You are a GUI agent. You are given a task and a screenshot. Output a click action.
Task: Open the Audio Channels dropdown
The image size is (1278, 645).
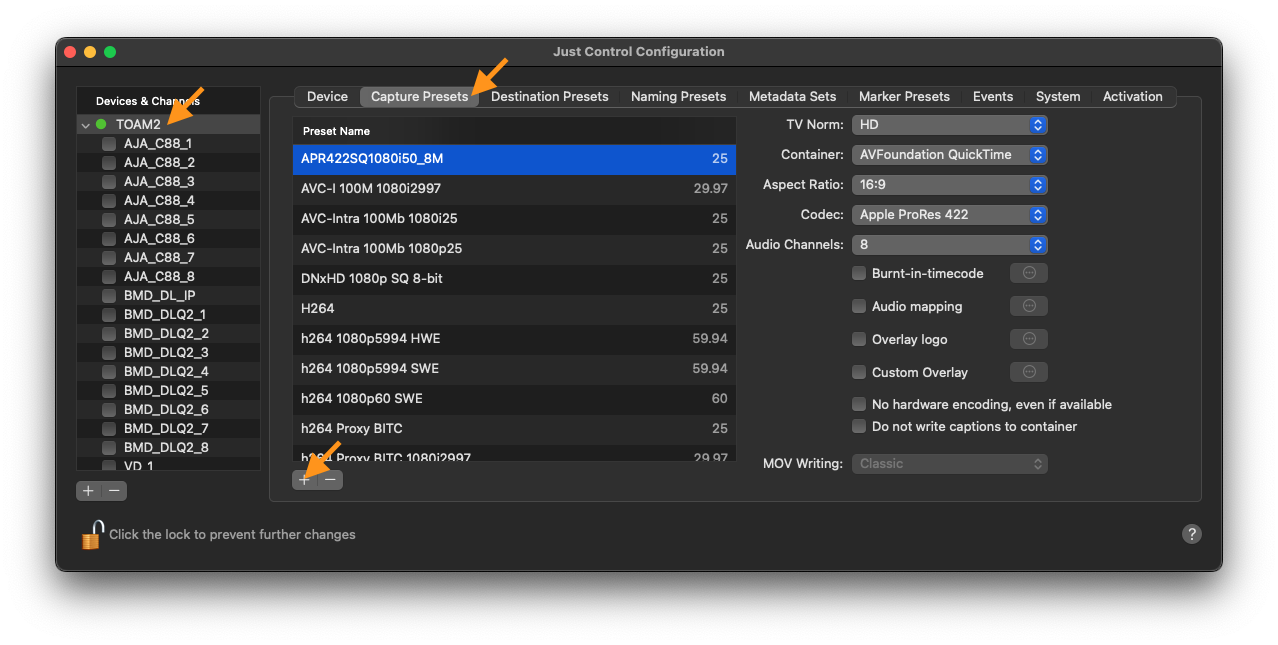(x=949, y=245)
